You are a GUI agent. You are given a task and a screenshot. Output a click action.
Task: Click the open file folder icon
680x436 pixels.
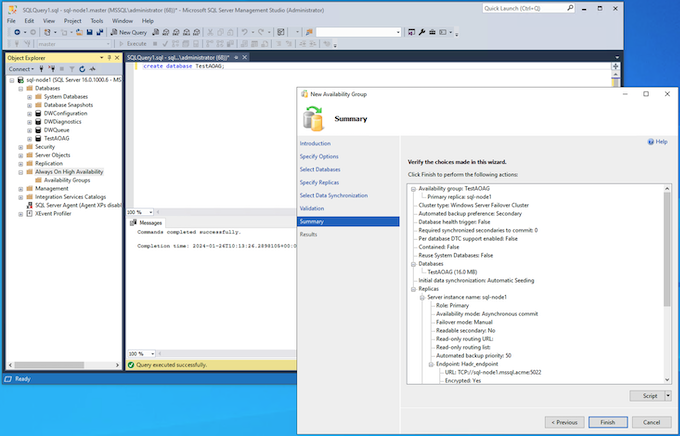79,32
